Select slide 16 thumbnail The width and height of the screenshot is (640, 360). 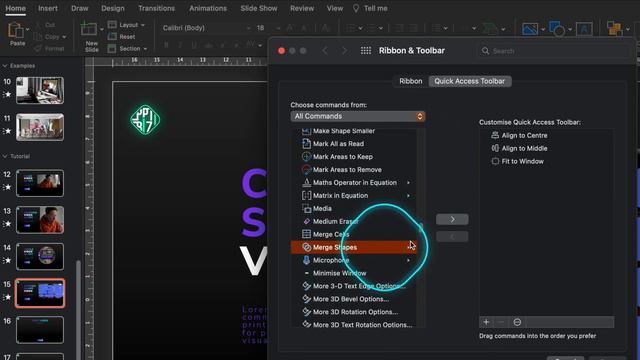coord(40,330)
